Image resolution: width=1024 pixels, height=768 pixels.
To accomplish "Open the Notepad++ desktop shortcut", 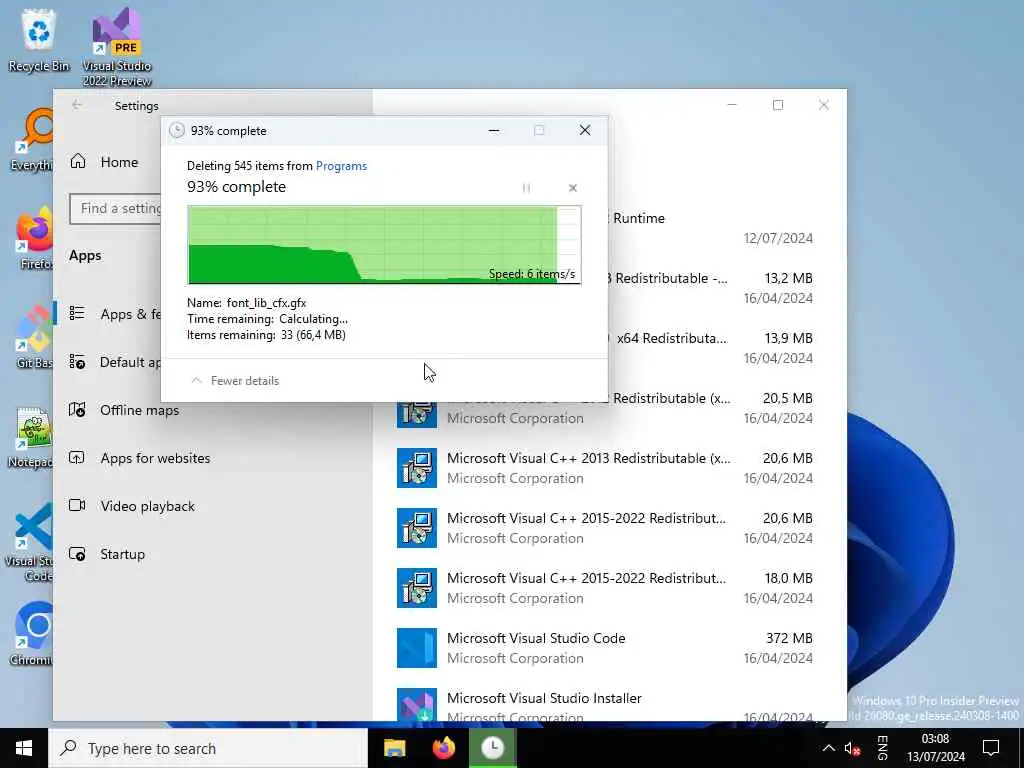I will (x=31, y=437).
